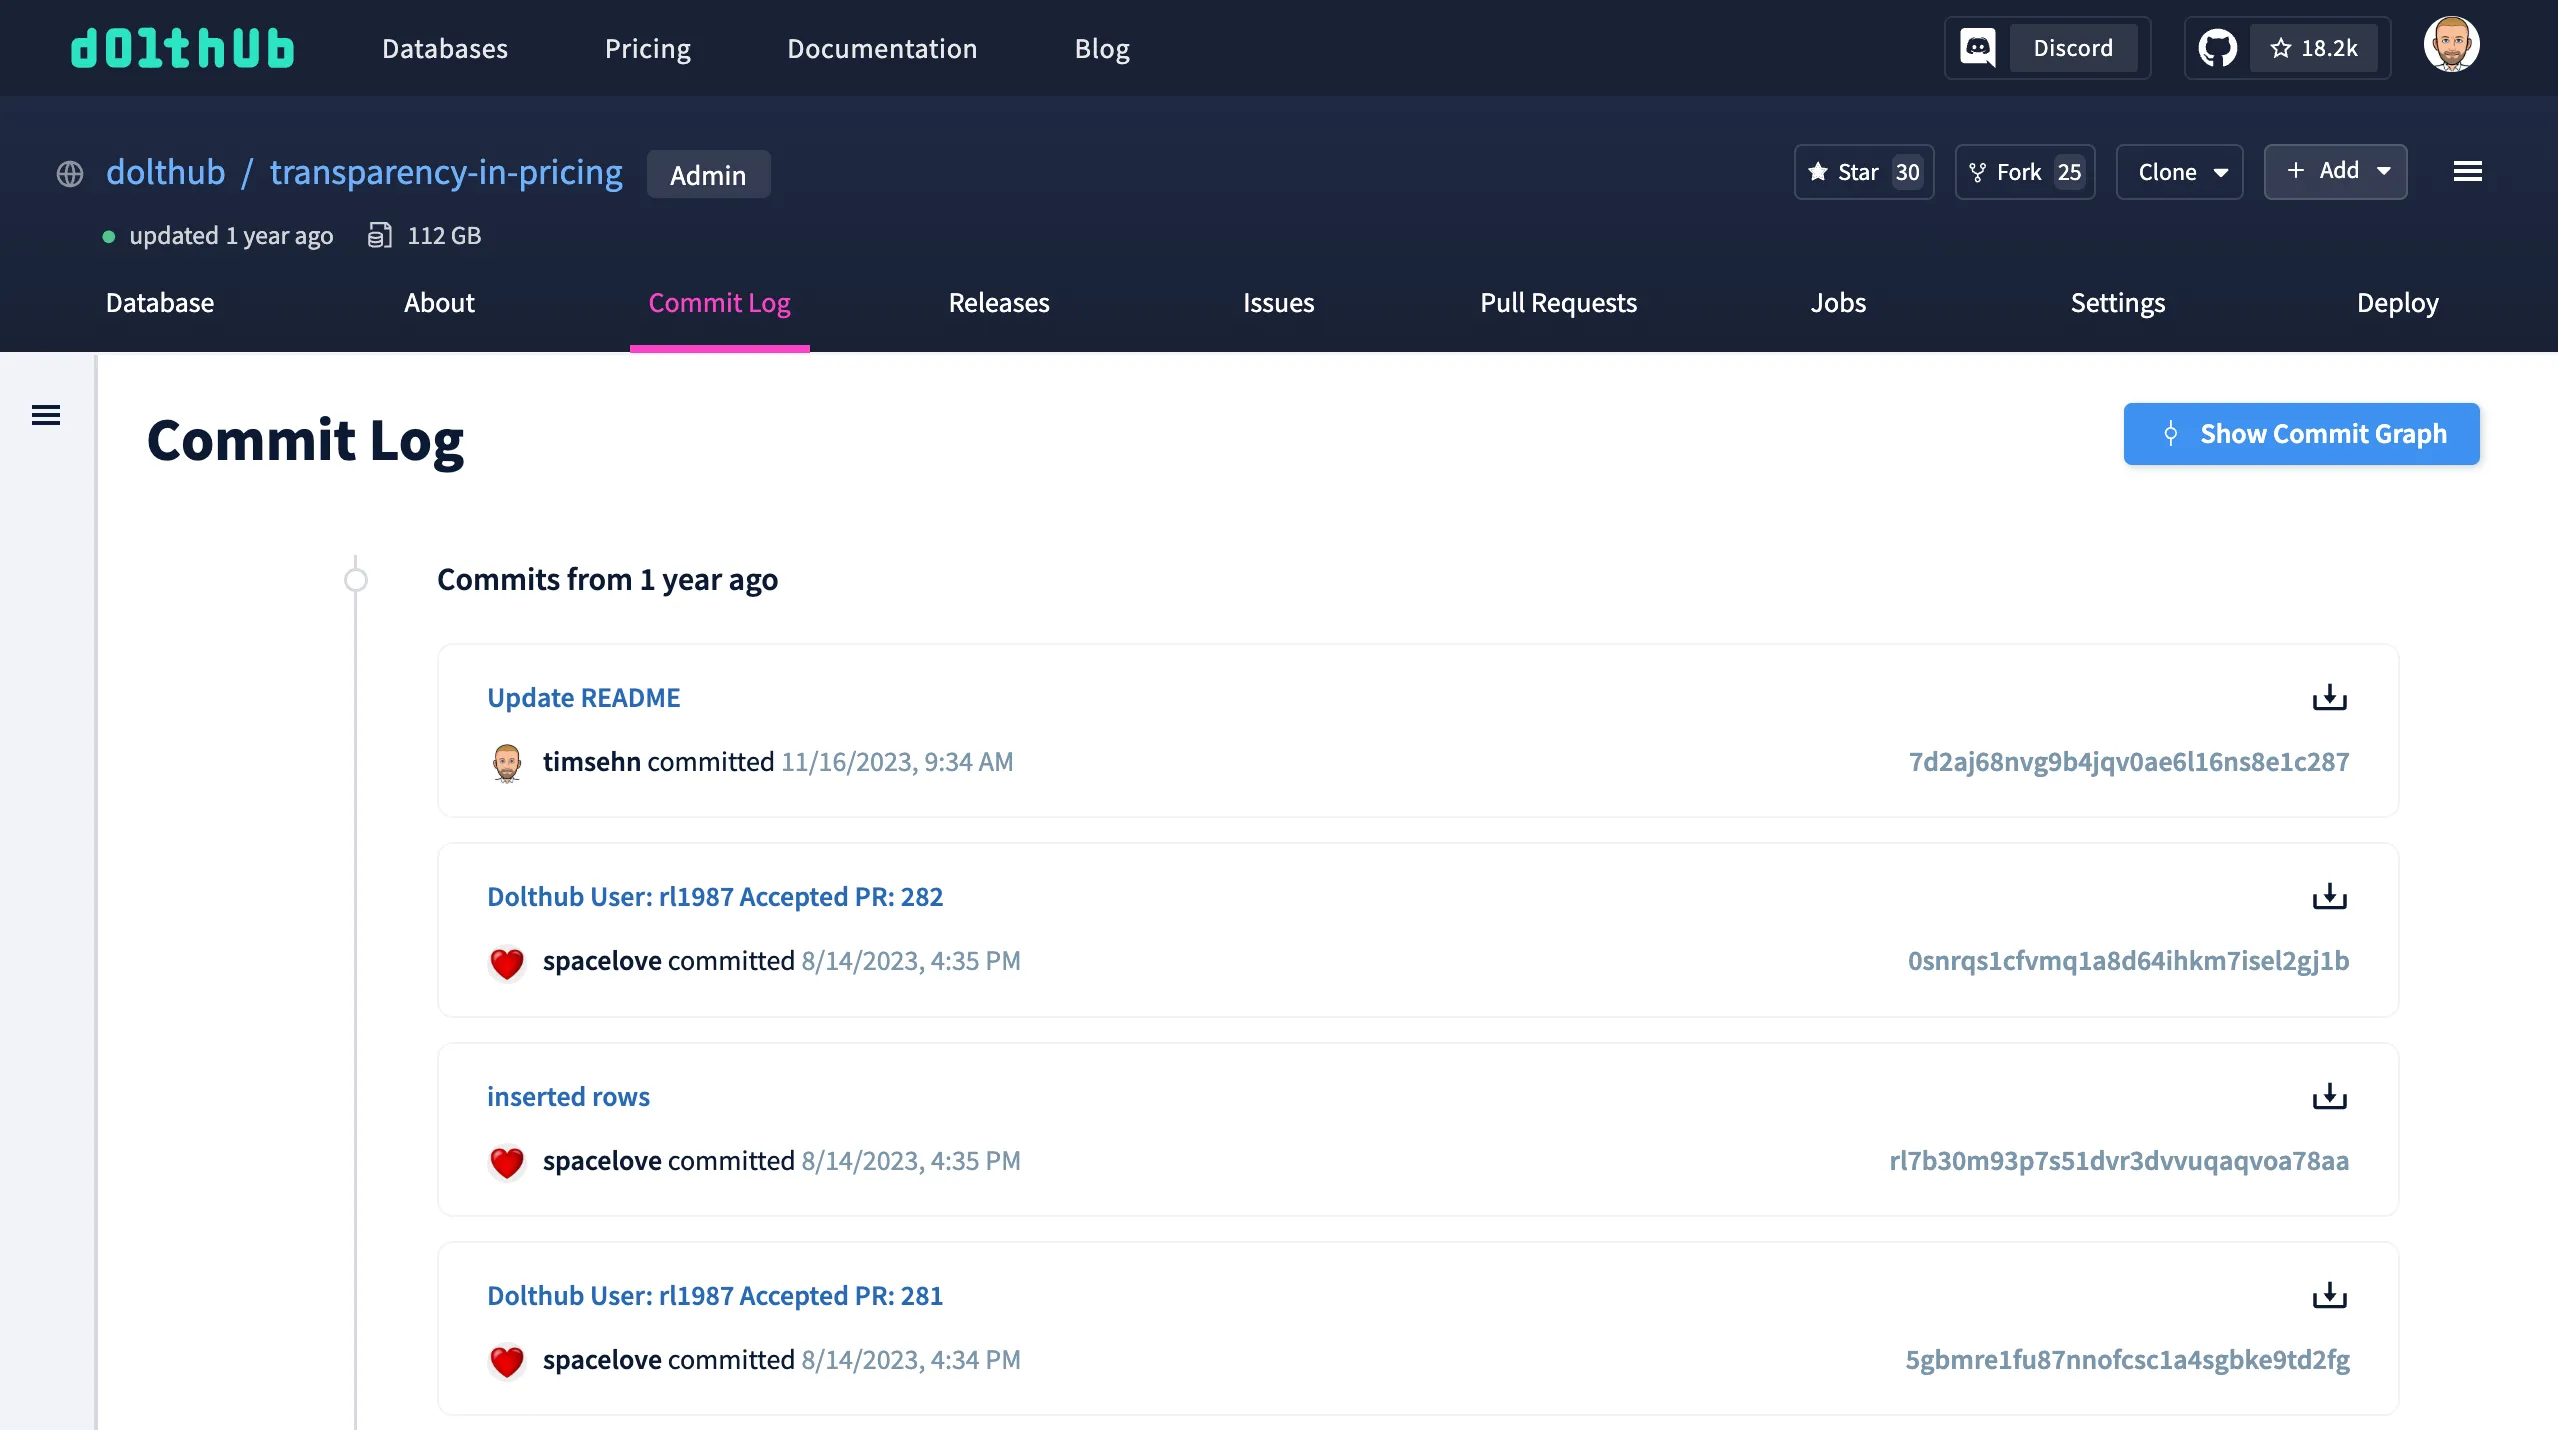Viewport: 2558px width, 1430px height.
Task: Open the Dolthub User: rl1987 Accepted PR: 282 commit
Action: pos(714,896)
